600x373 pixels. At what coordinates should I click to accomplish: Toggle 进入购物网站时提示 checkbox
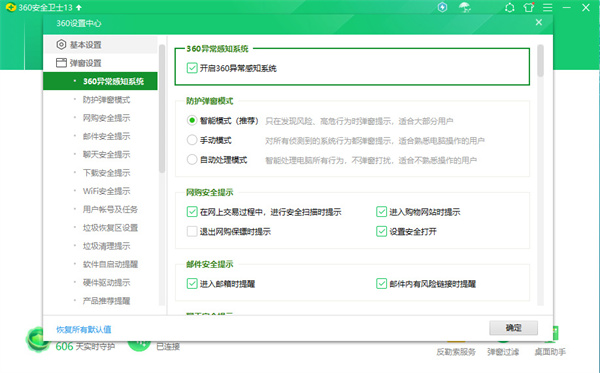tap(381, 212)
